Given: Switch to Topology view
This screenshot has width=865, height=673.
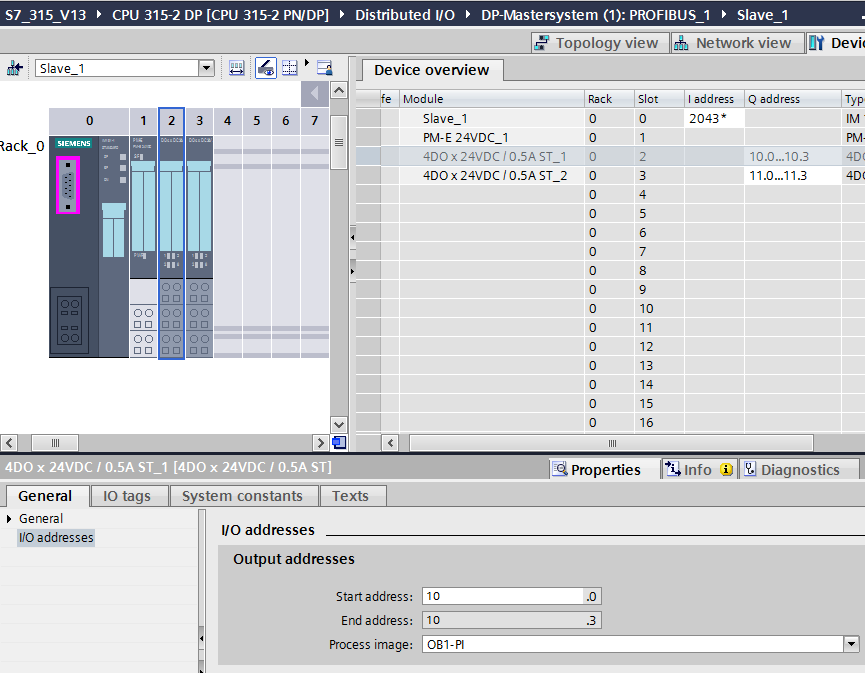Looking at the screenshot, I should pyautogui.click(x=600, y=43).
